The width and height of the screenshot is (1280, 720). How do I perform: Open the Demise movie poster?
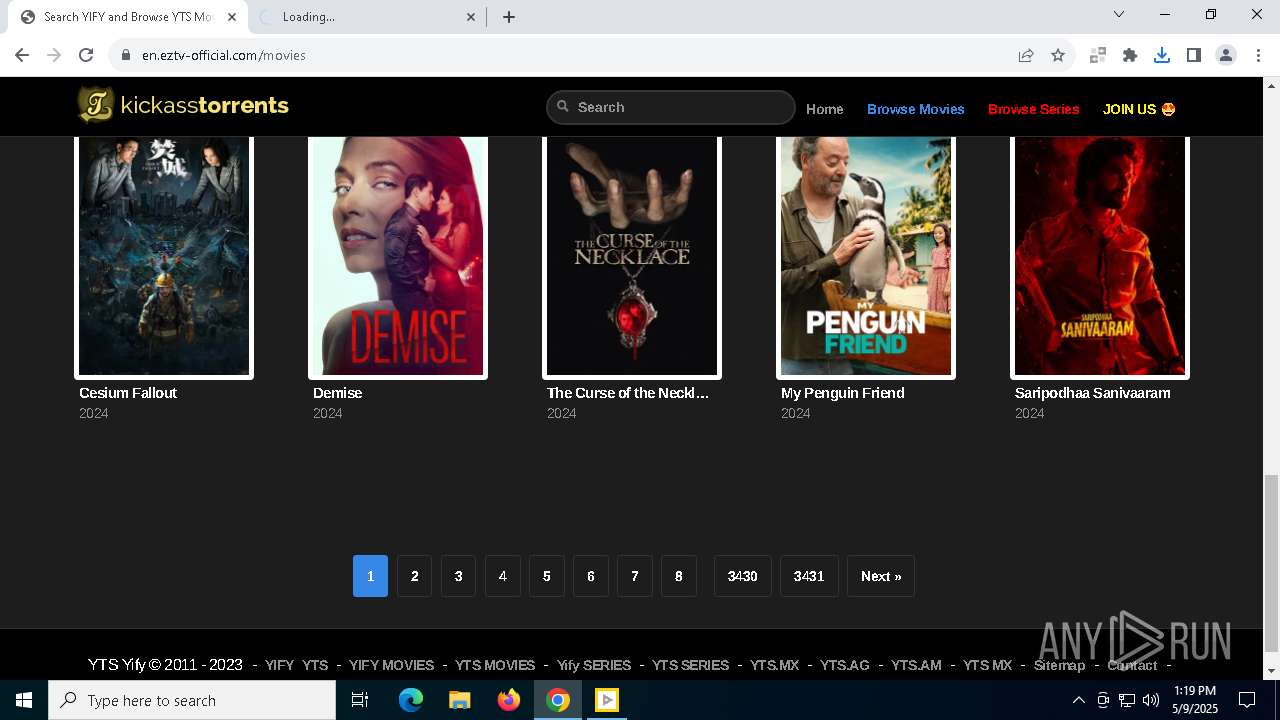pyautogui.click(x=398, y=256)
